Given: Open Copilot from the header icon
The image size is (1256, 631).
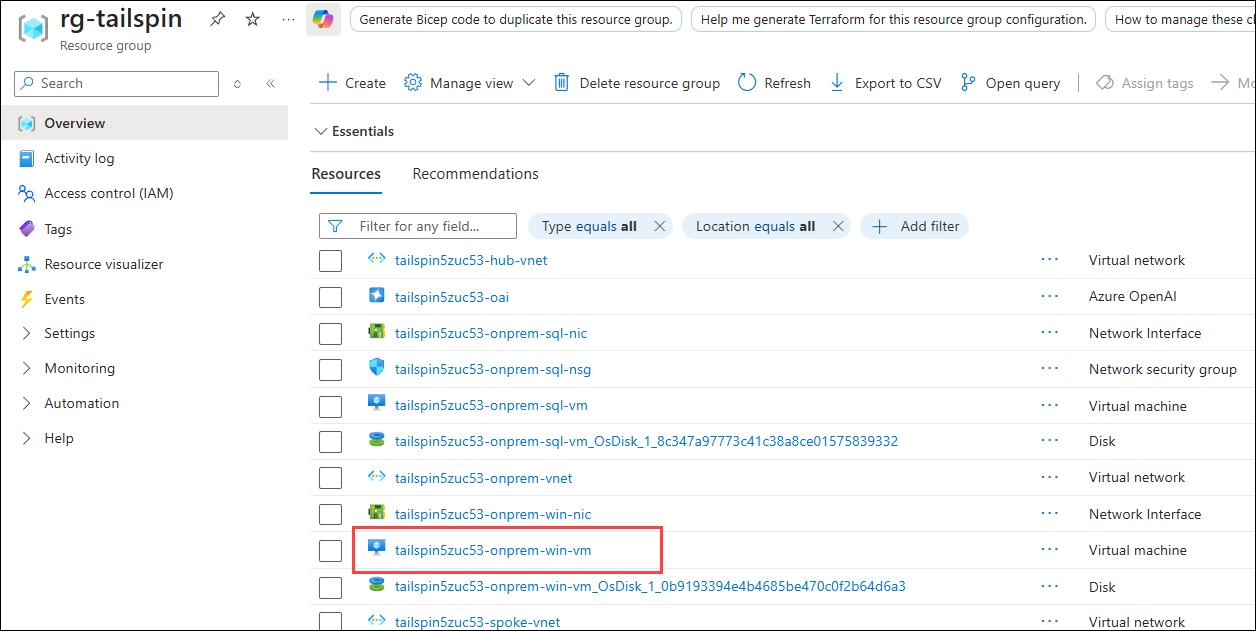Looking at the screenshot, I should (322, 19).
